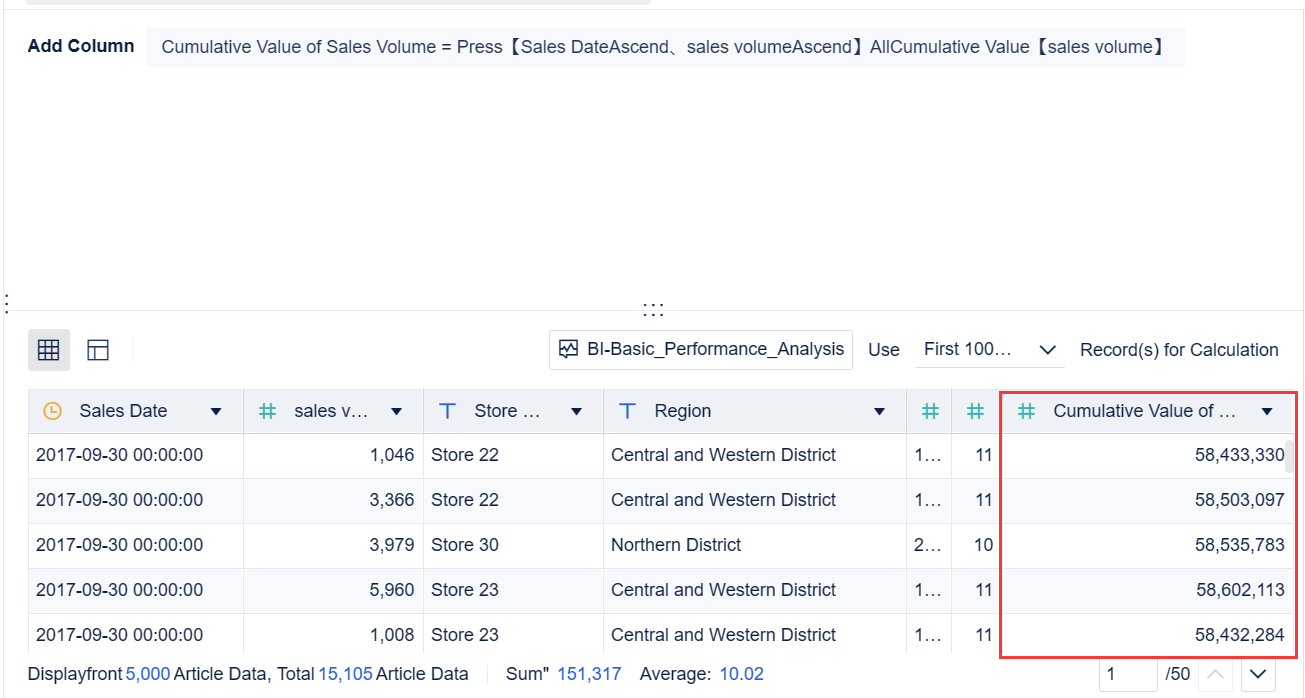Click the page number input field

click(x=1128, y=674)
